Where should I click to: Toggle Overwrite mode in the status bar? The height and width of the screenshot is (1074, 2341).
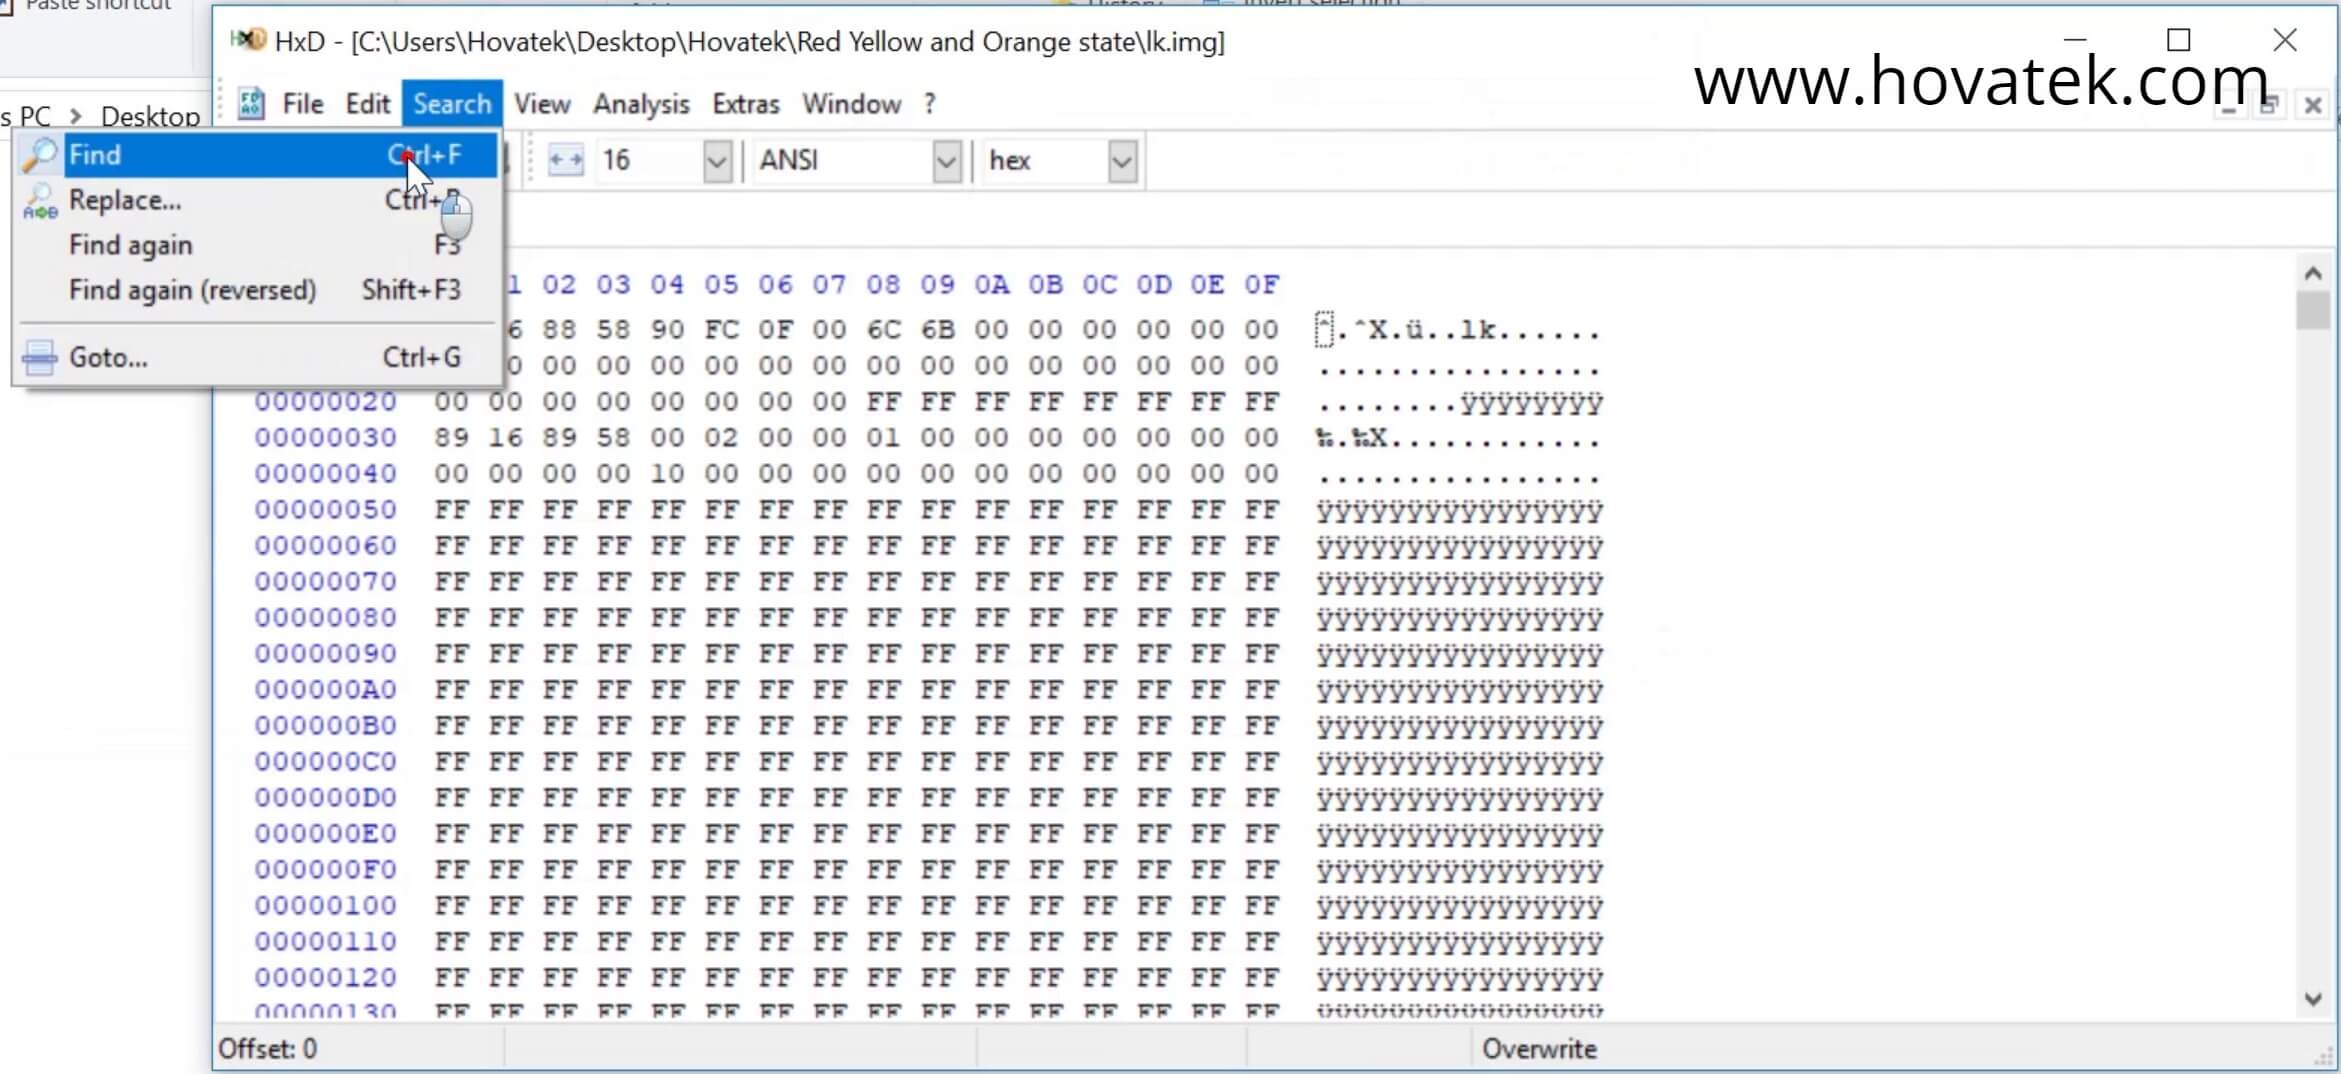[x=1540, y=1049]
